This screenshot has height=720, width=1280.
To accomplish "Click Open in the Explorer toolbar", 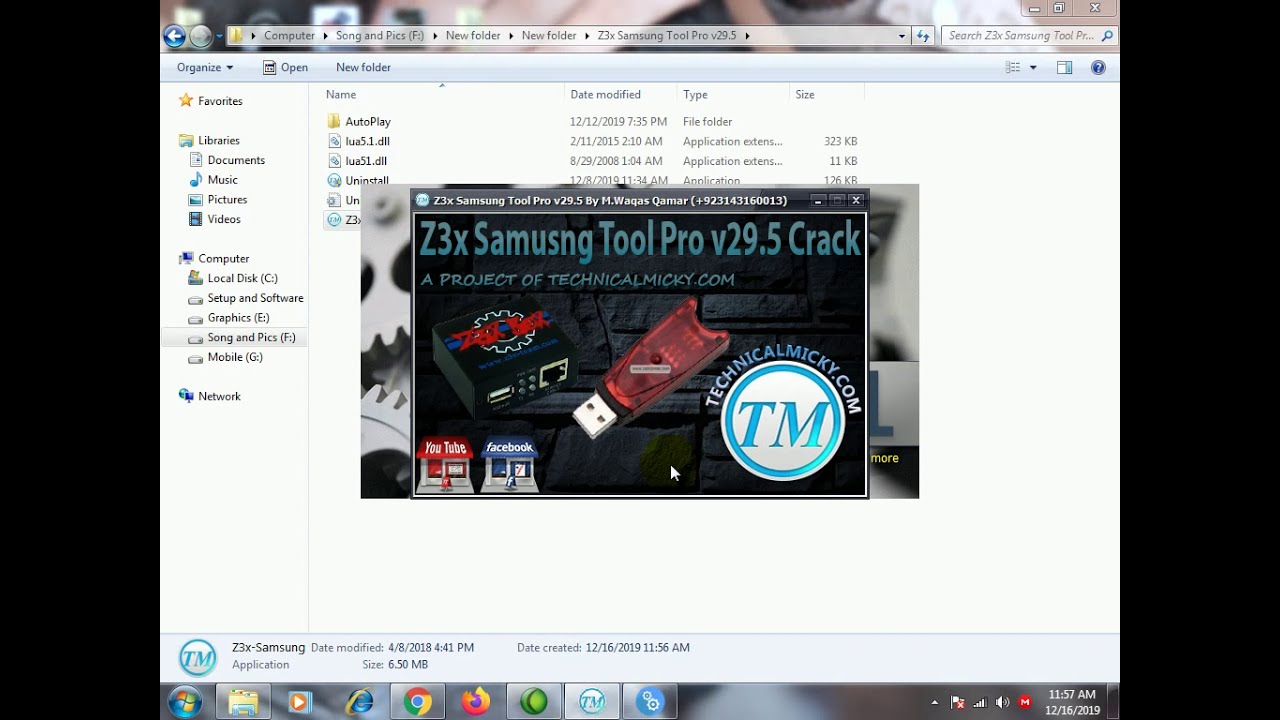I will [285, 67].
